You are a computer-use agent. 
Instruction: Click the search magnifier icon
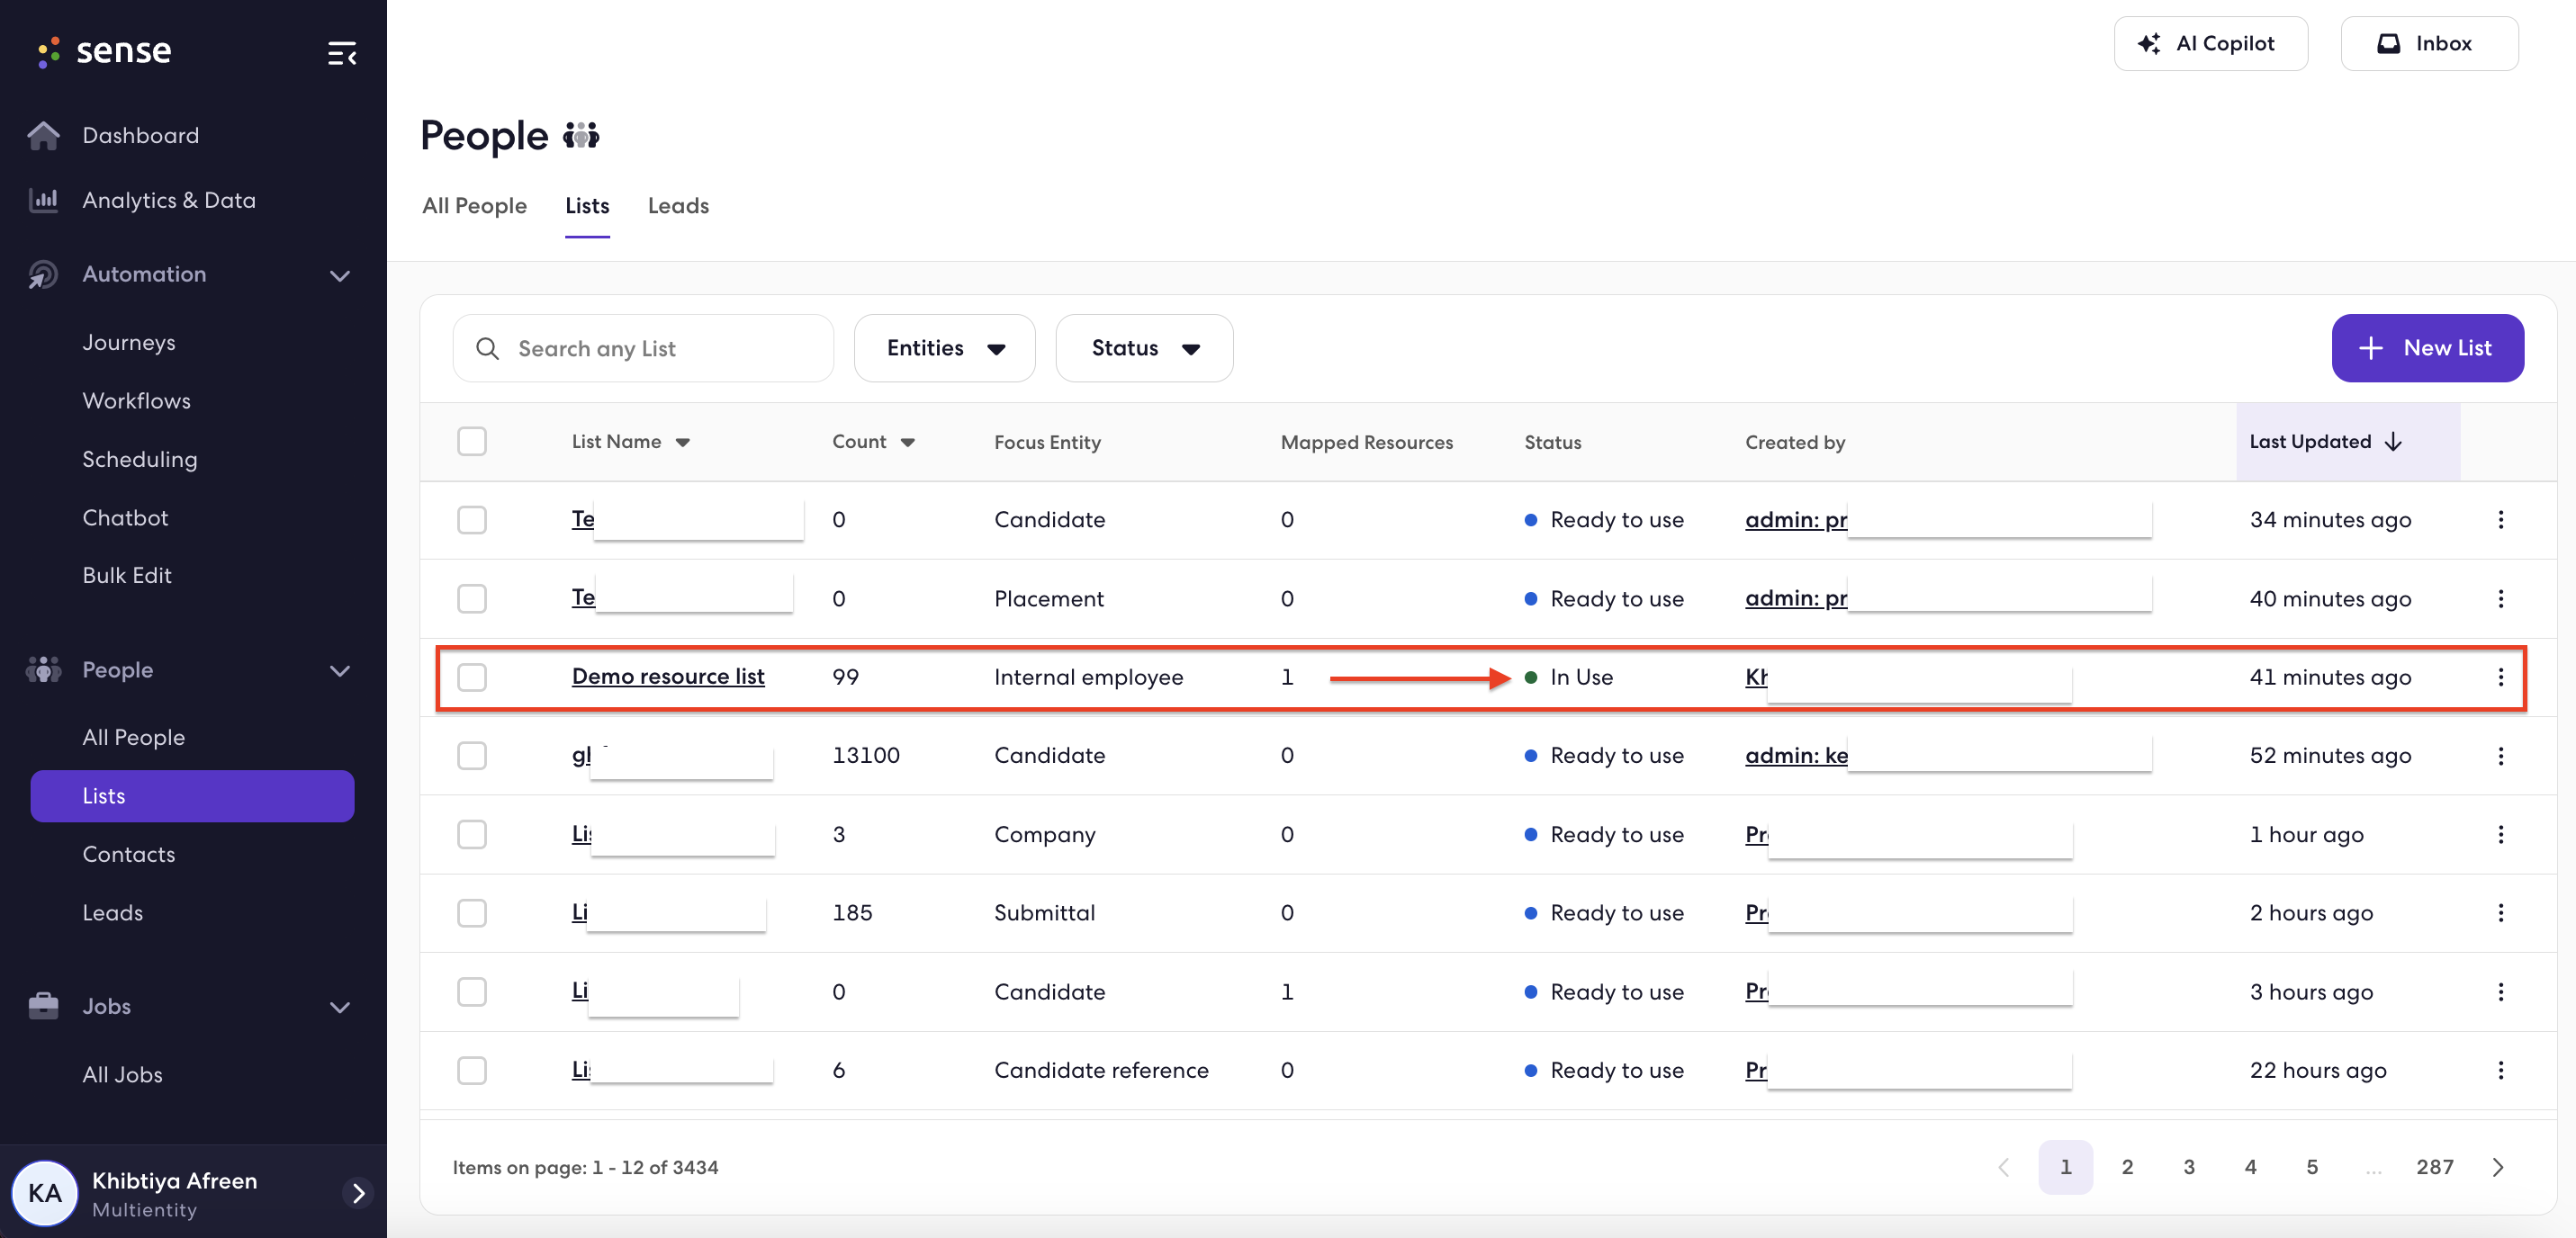pos(487,348)
